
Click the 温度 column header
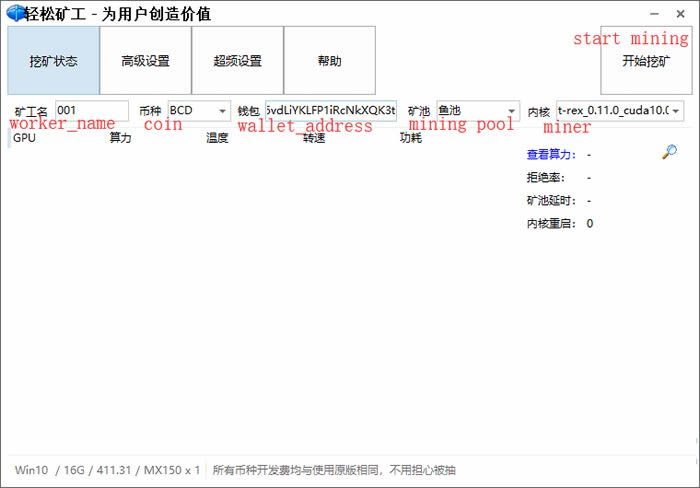click(x=217, y=138)
